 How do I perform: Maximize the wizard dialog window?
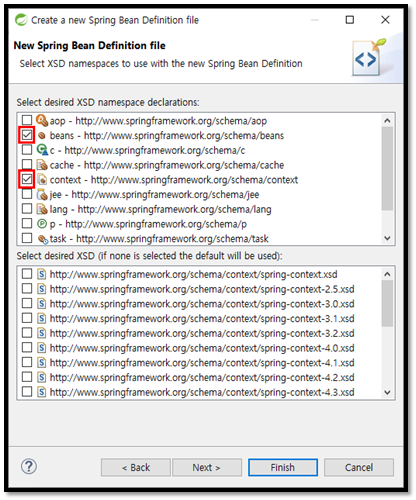tap(350, 20)
